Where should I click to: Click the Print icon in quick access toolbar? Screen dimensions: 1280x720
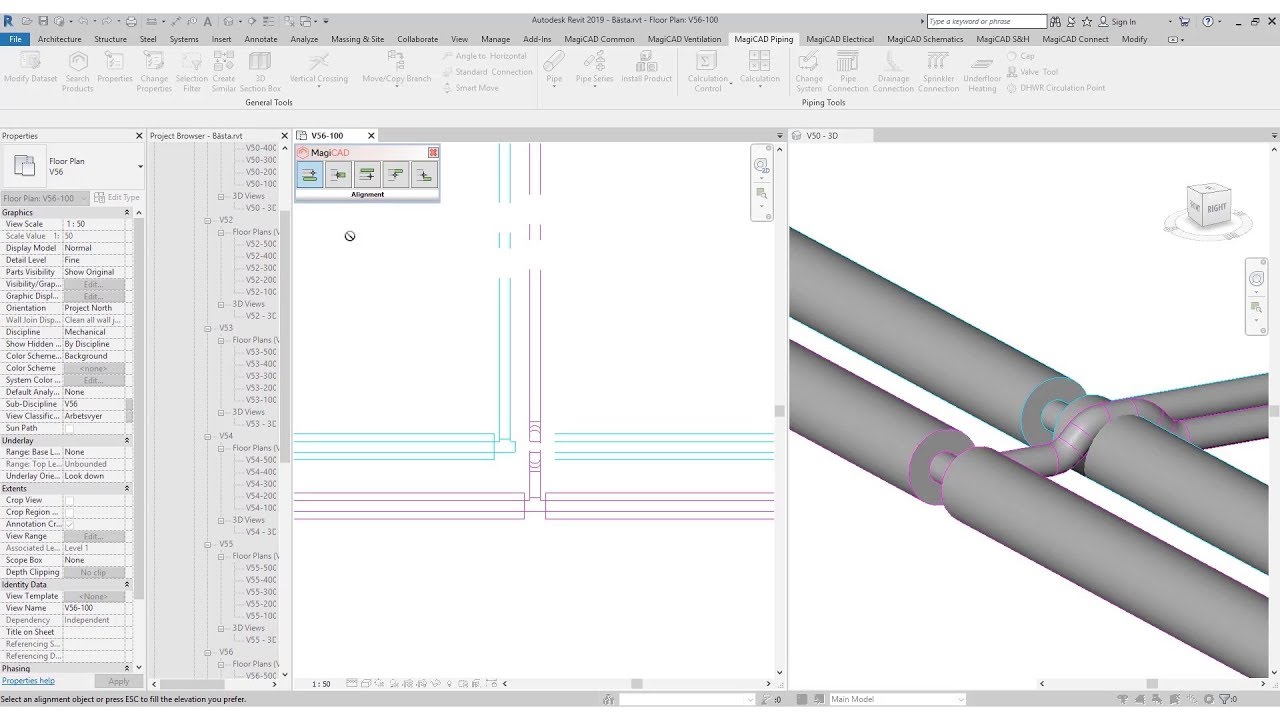click(131, 21)
